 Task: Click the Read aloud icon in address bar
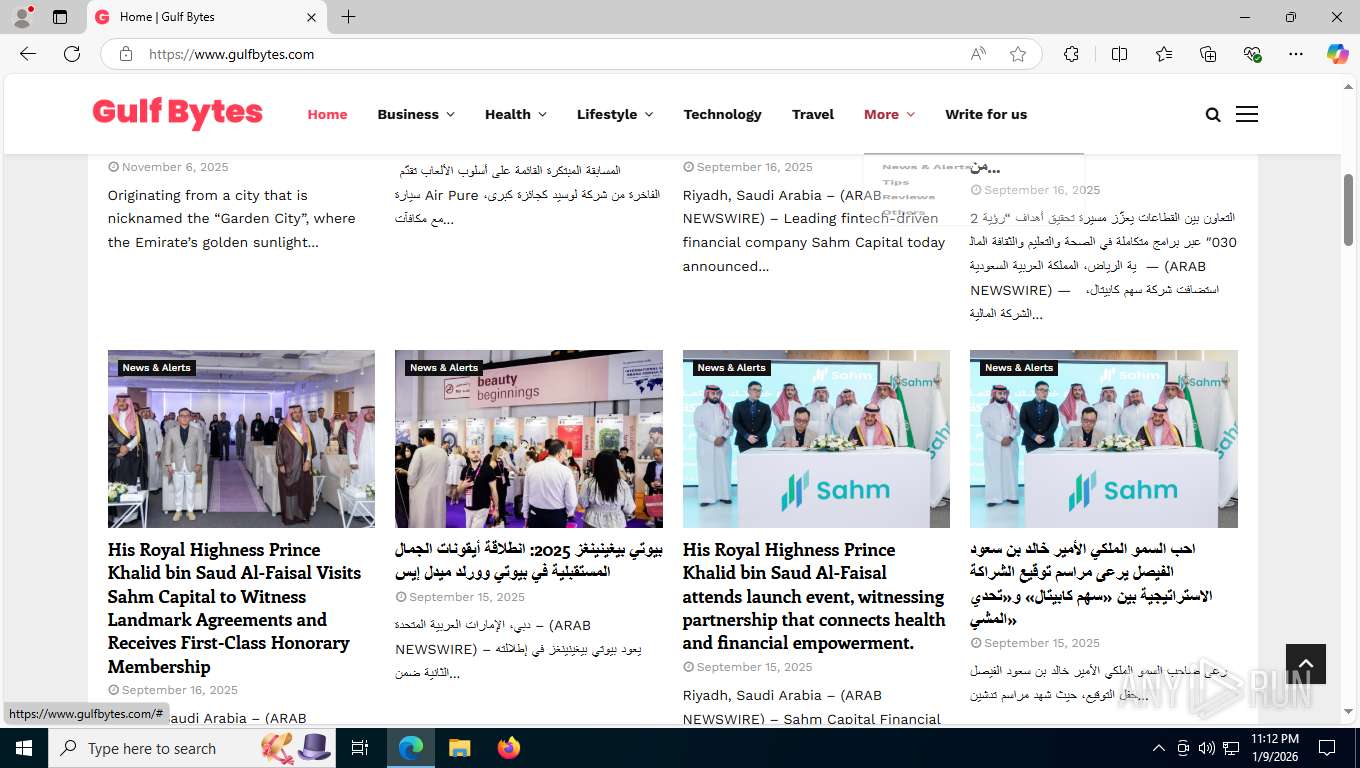978,54
